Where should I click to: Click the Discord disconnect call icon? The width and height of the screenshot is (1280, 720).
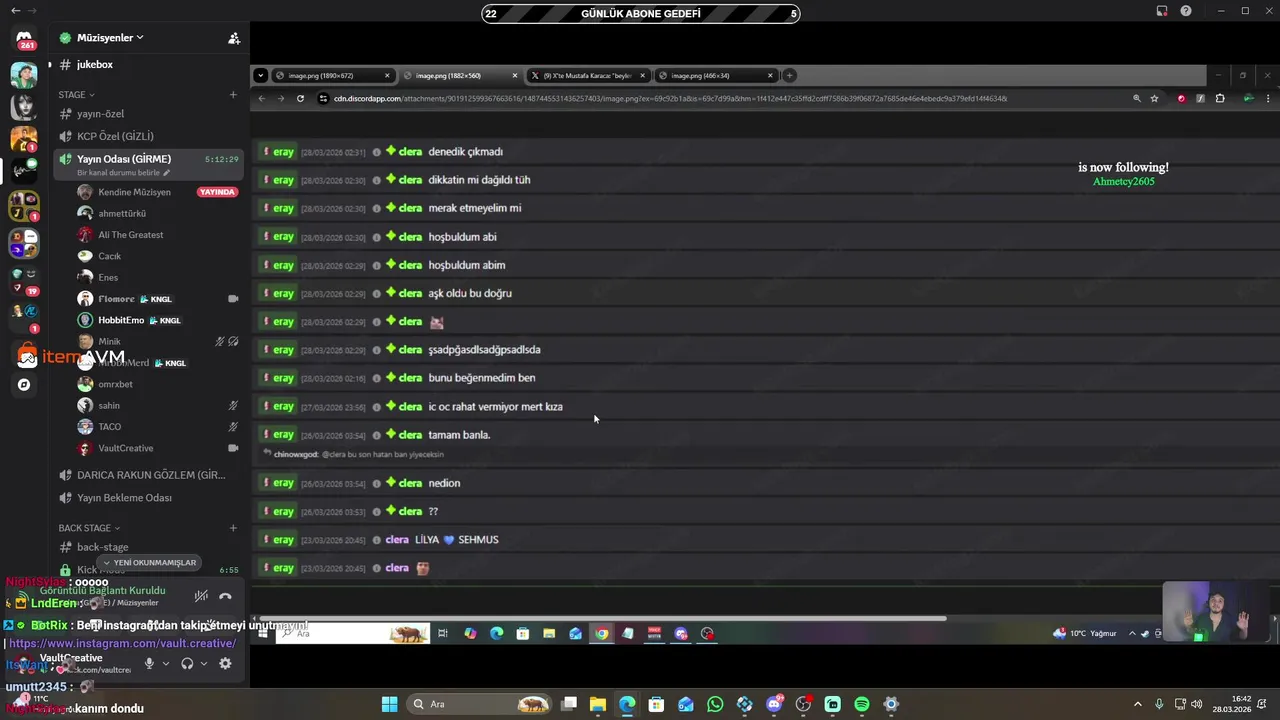tap(225, 596)
